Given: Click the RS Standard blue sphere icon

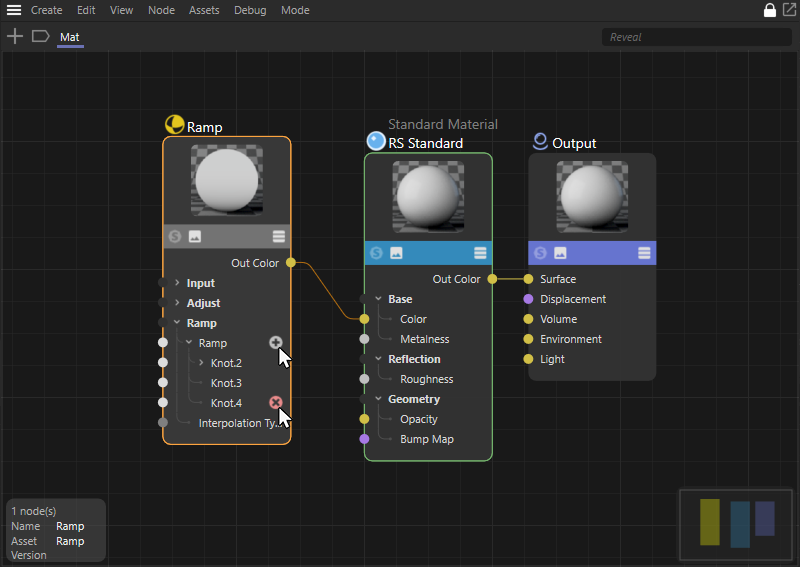Looking at the screenshot, I should point(376,141).
